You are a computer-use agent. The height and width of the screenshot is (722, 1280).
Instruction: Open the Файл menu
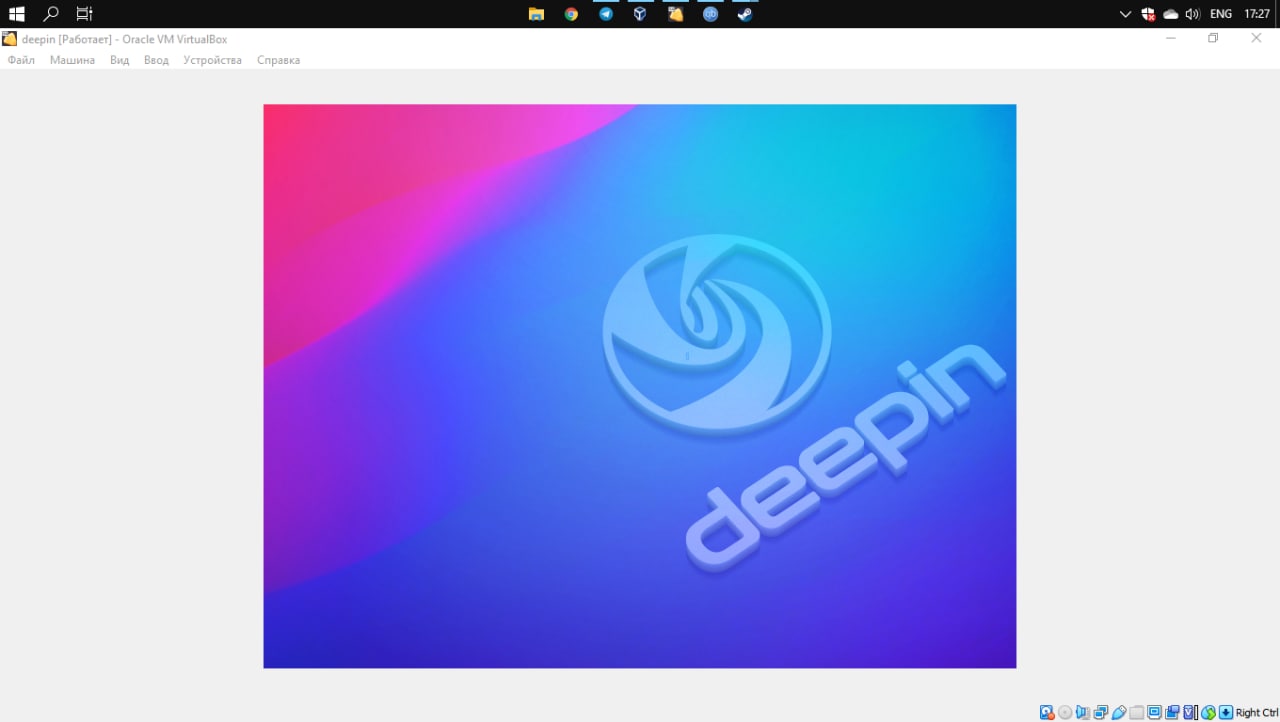click(21, 60)
